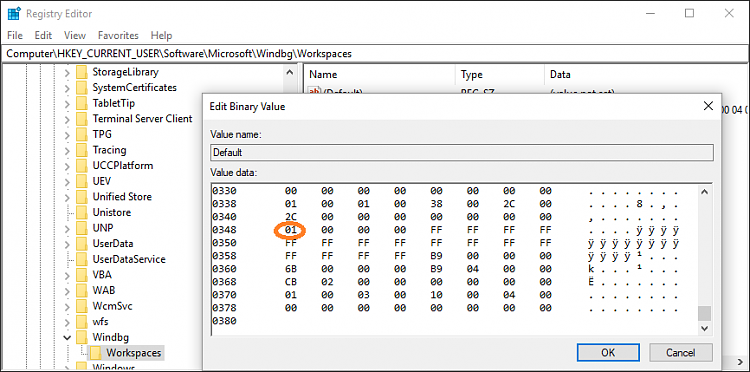Expand the UserData key
The height and width of the screenshot is (372, 750).
tap(67, 243)
